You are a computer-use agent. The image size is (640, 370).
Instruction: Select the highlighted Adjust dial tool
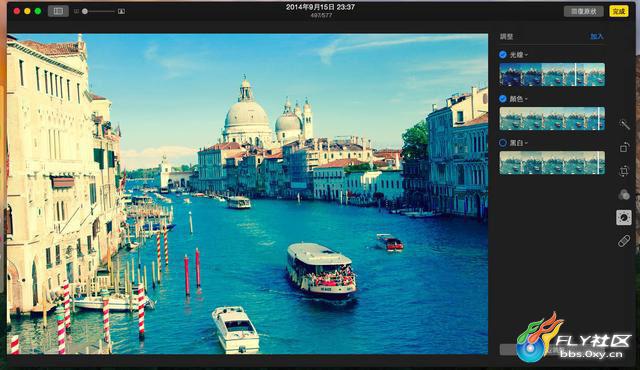(624, 218)
